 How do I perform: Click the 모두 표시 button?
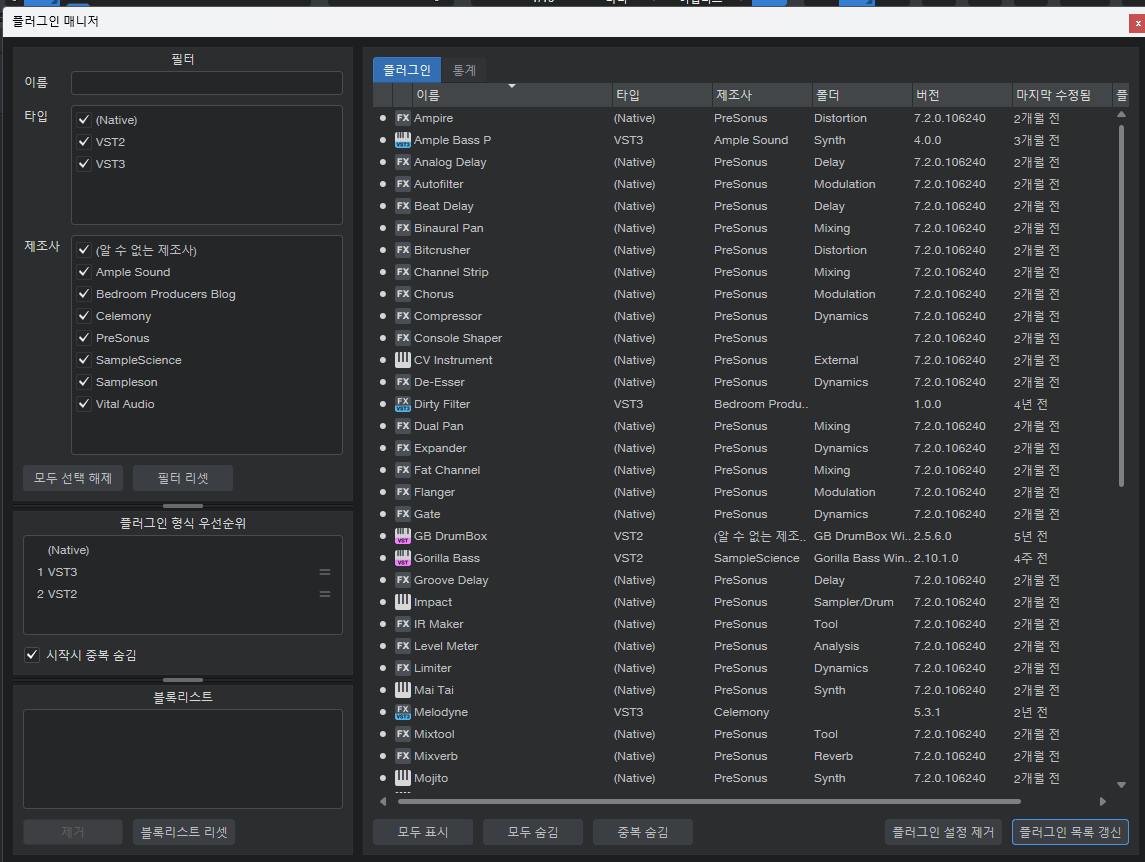pyautogui.click(x=423, y=832)
